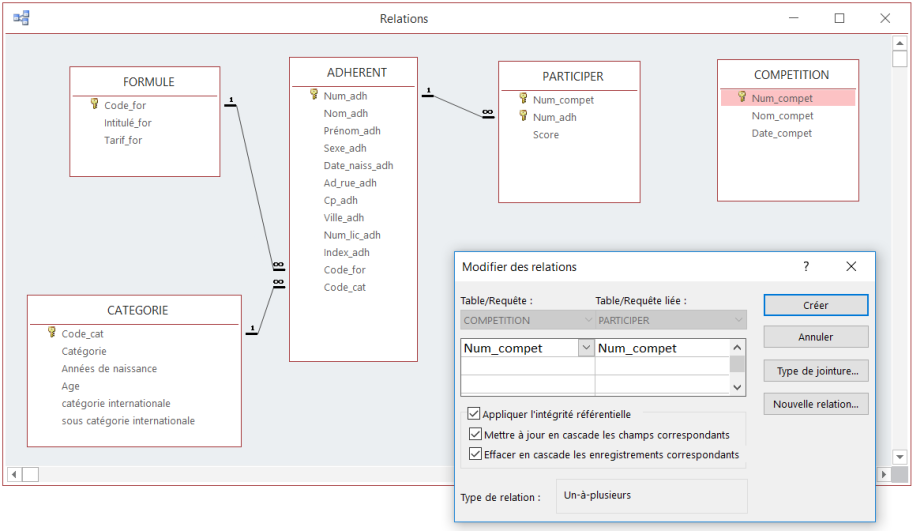Select Code_for field in ADHERENT table

(345, 270)
